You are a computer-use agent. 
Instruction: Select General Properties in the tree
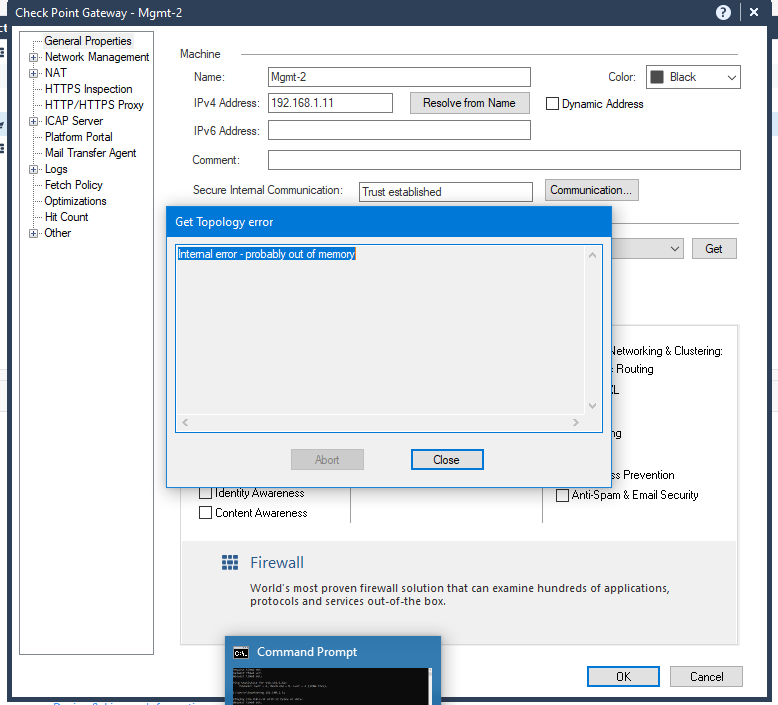[x=88, y=41]
